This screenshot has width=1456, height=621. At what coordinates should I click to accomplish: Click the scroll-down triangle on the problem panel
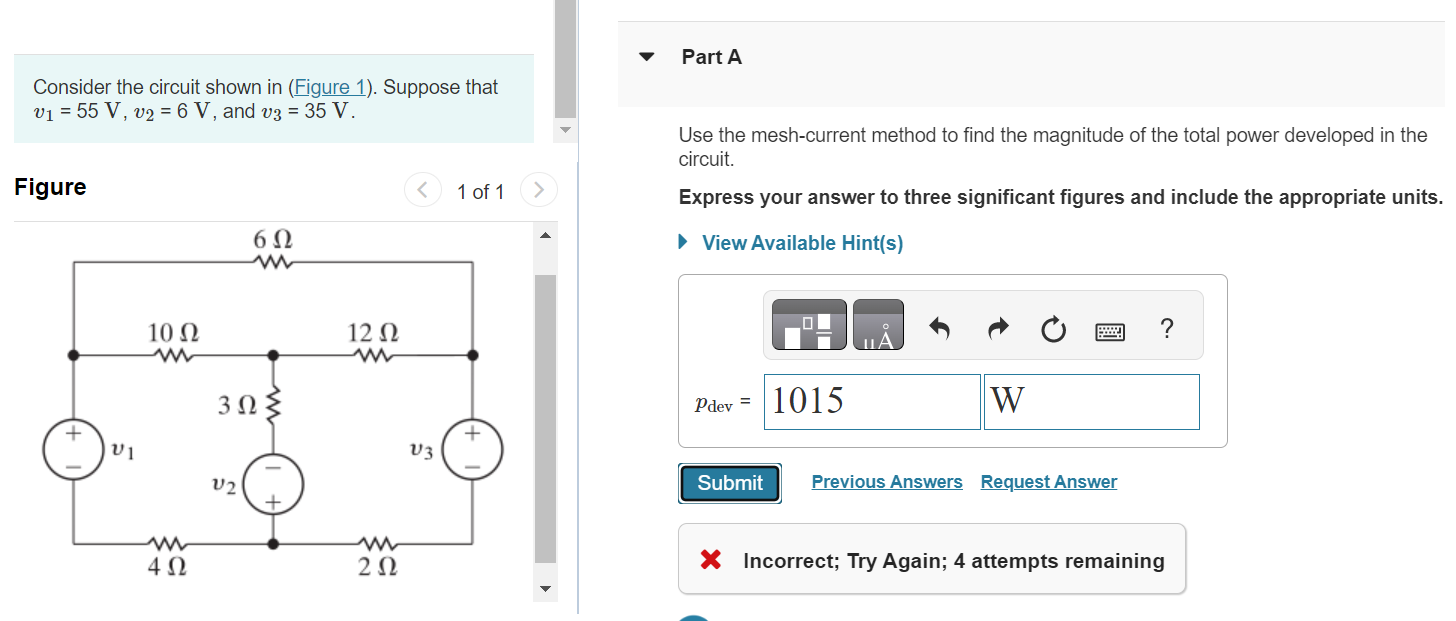click(565, 130)
